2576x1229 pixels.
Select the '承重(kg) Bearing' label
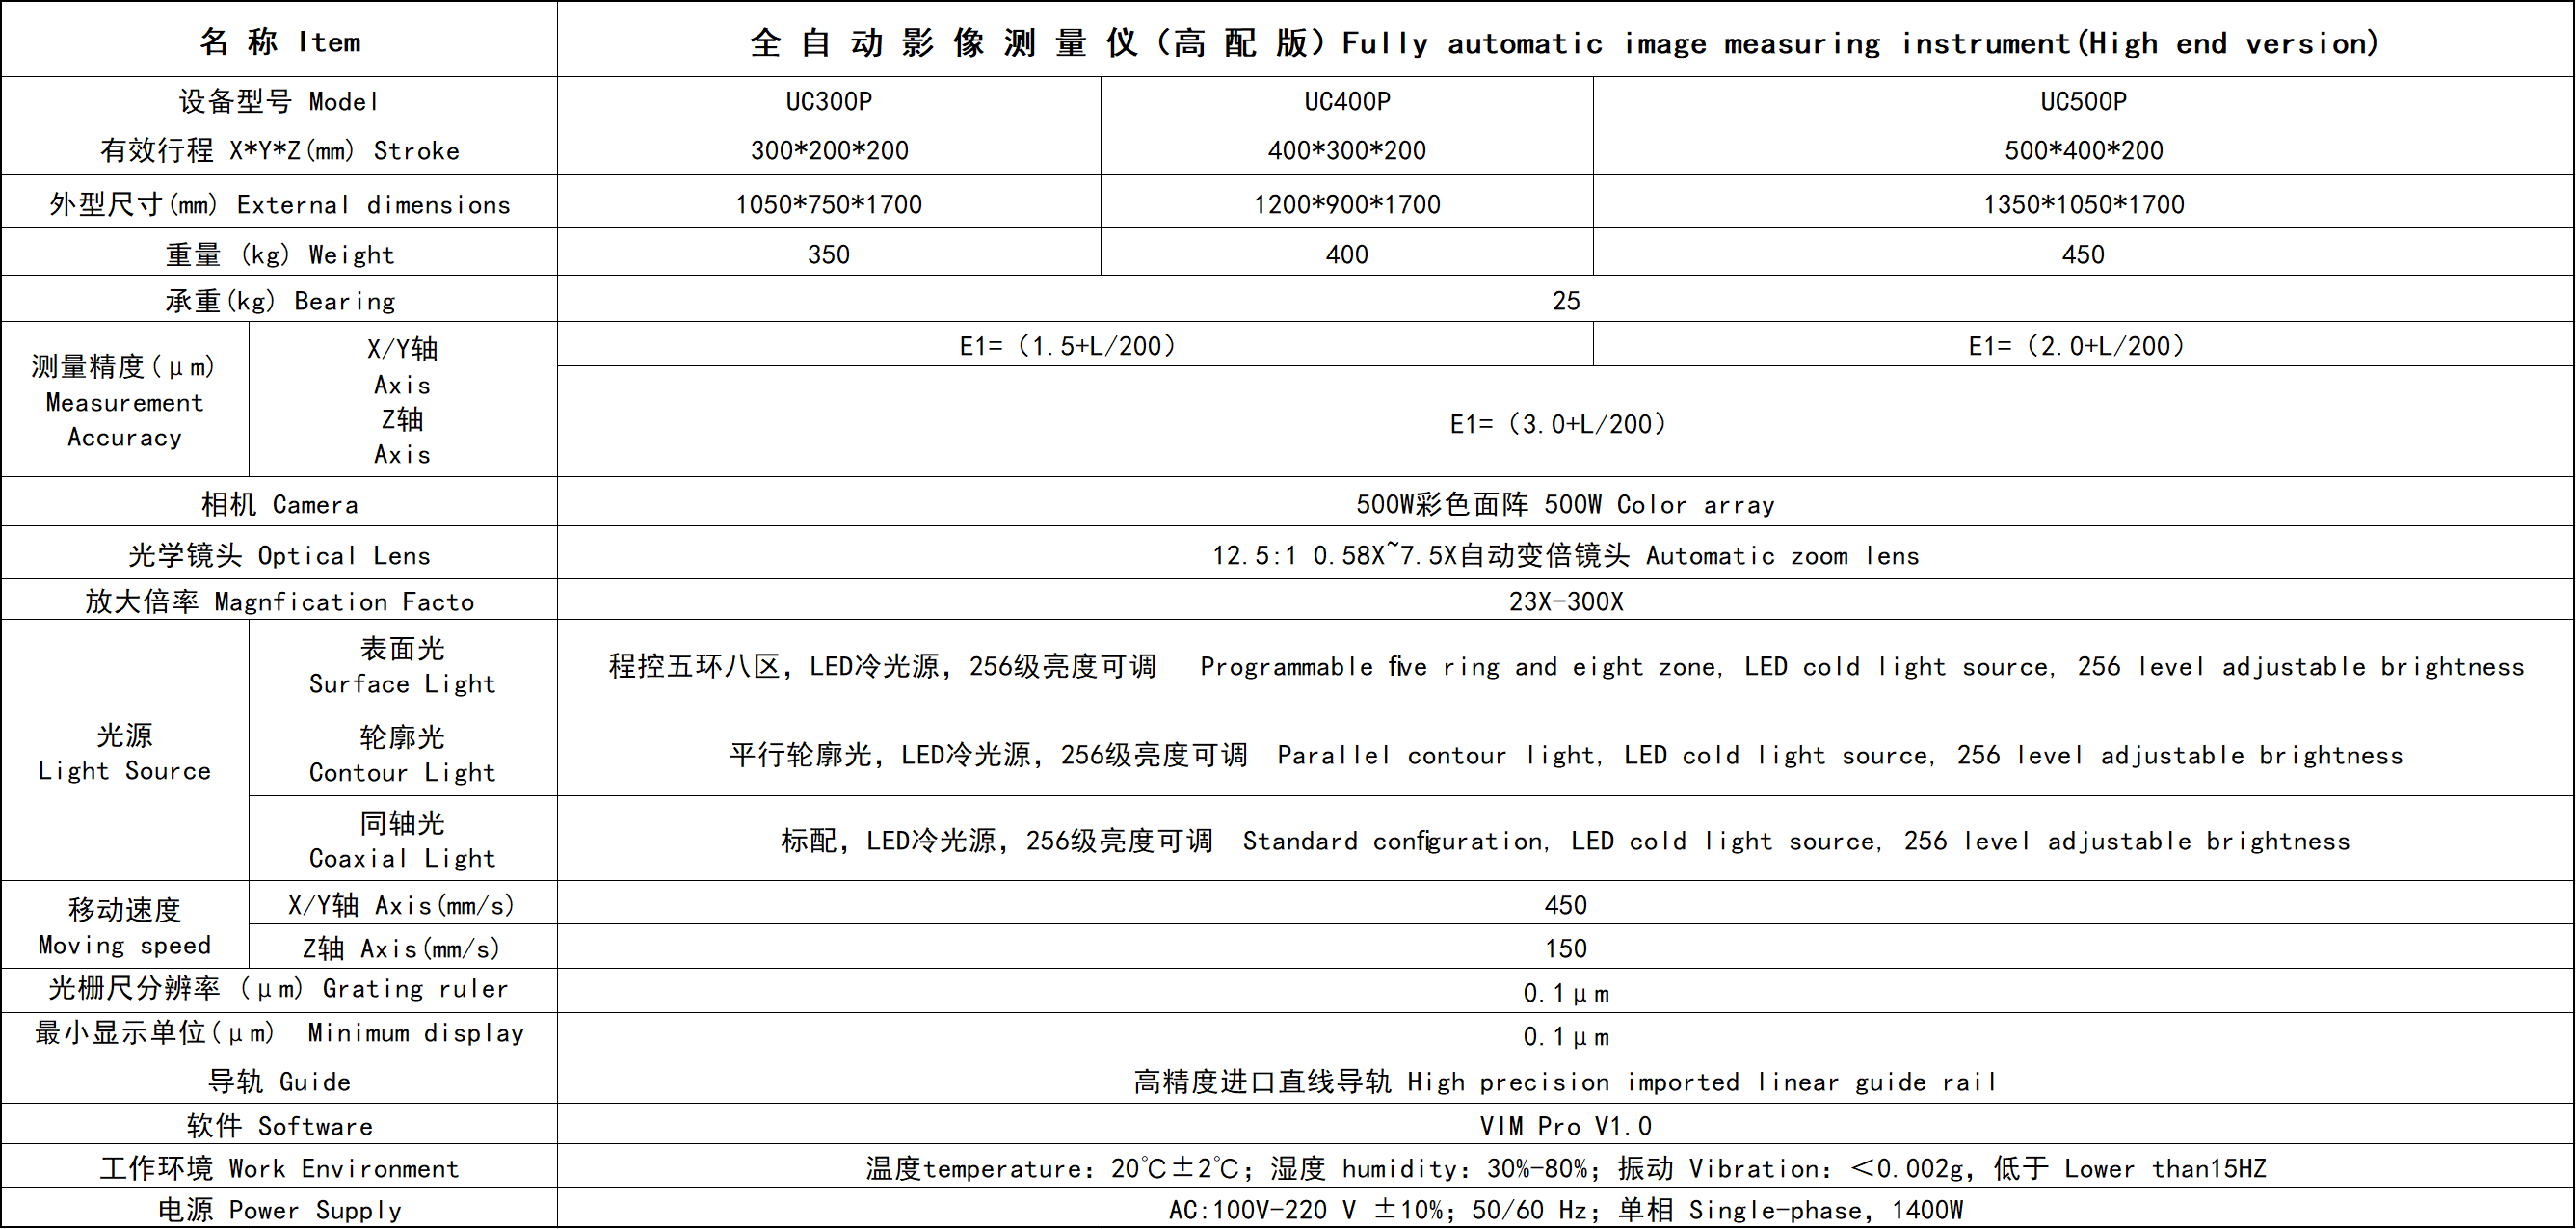(280, 300)
